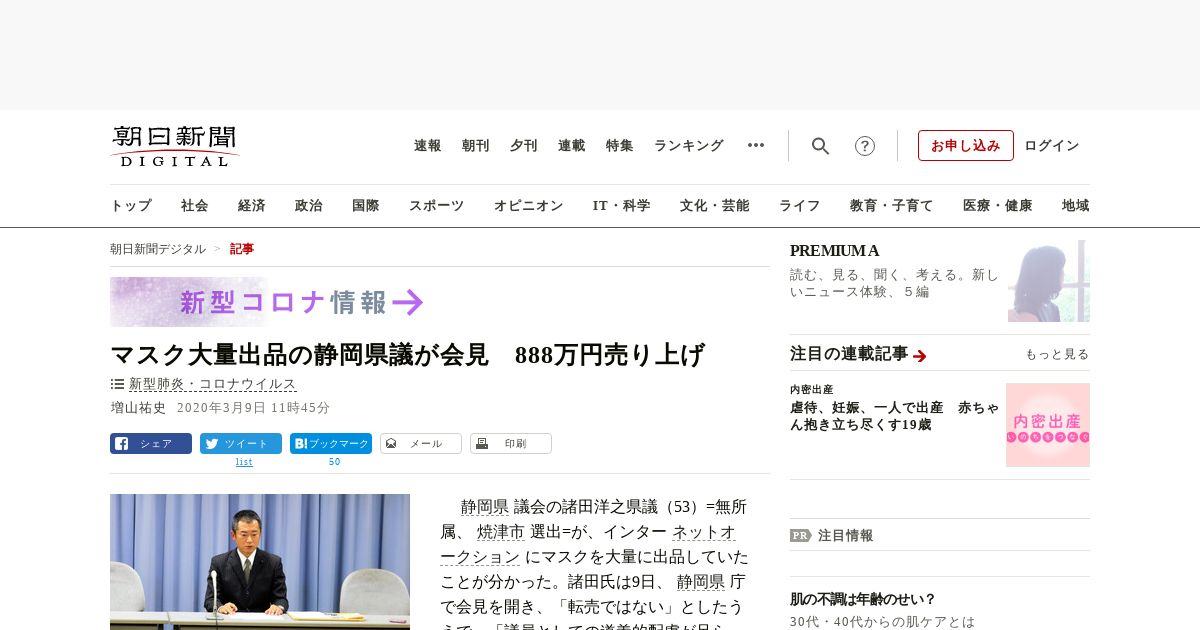Tweet the article with ツイート button
The image size is (1200, 630).
[x=241, y=443]
